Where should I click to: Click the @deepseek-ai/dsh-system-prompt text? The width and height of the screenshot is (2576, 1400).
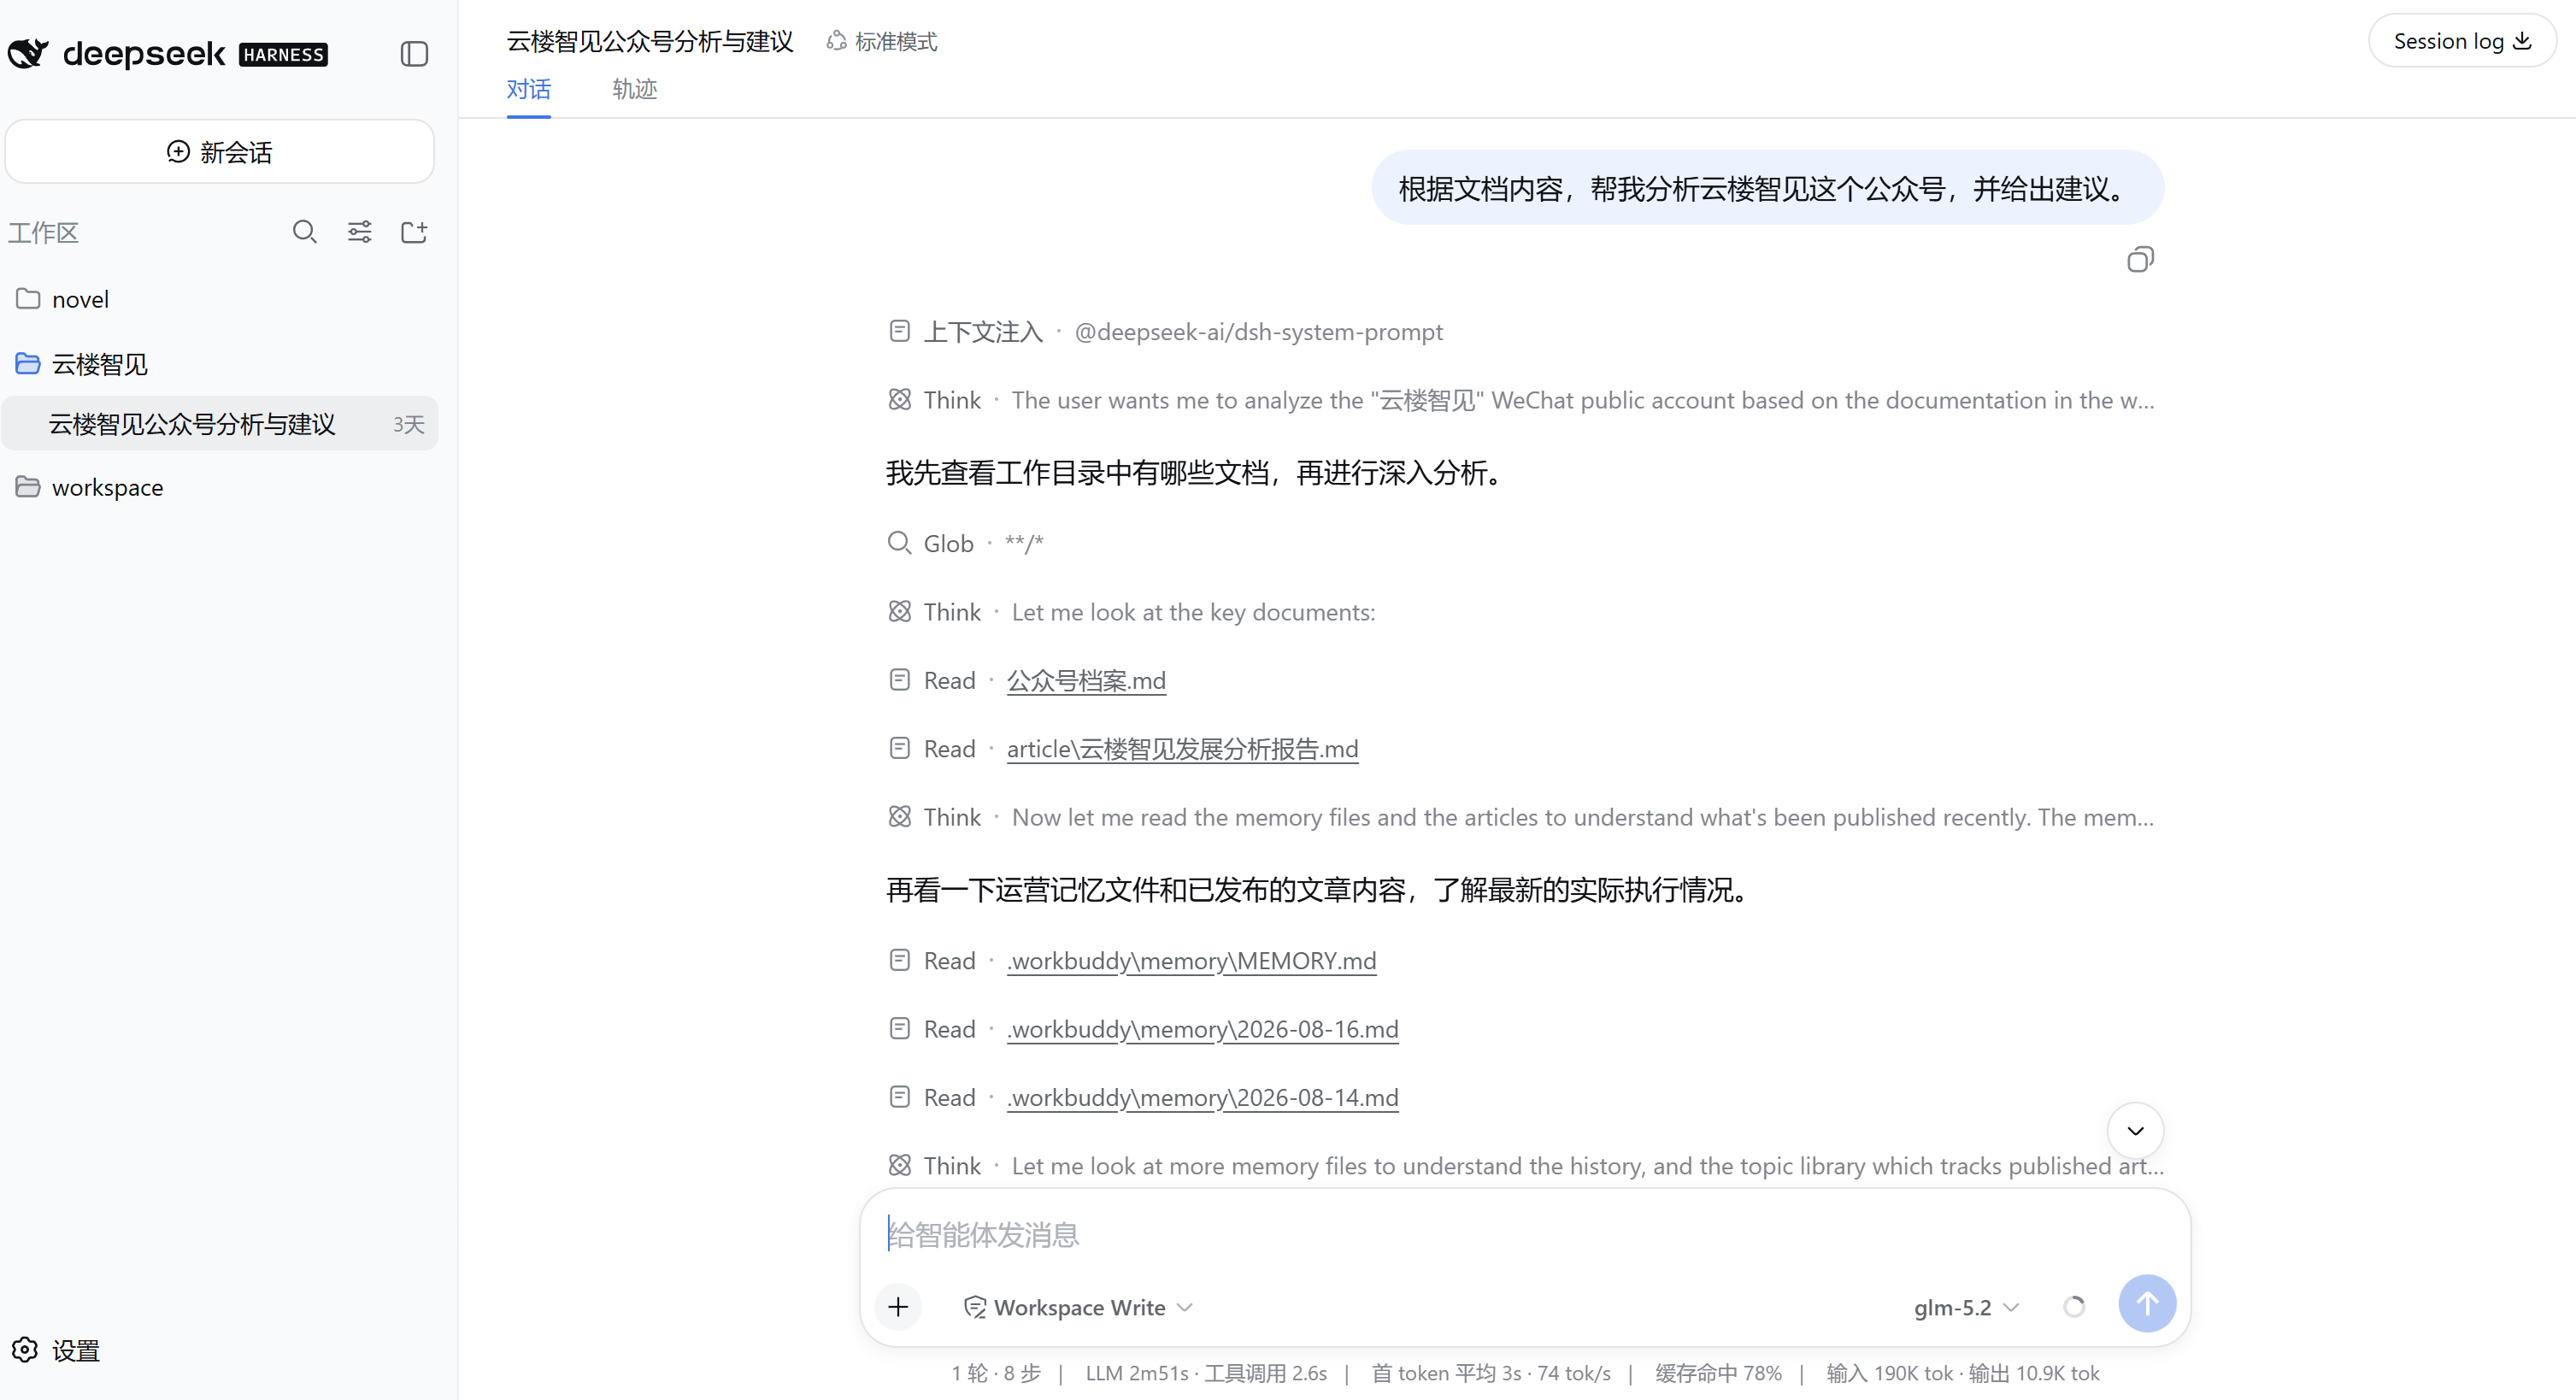(1258, 332)
